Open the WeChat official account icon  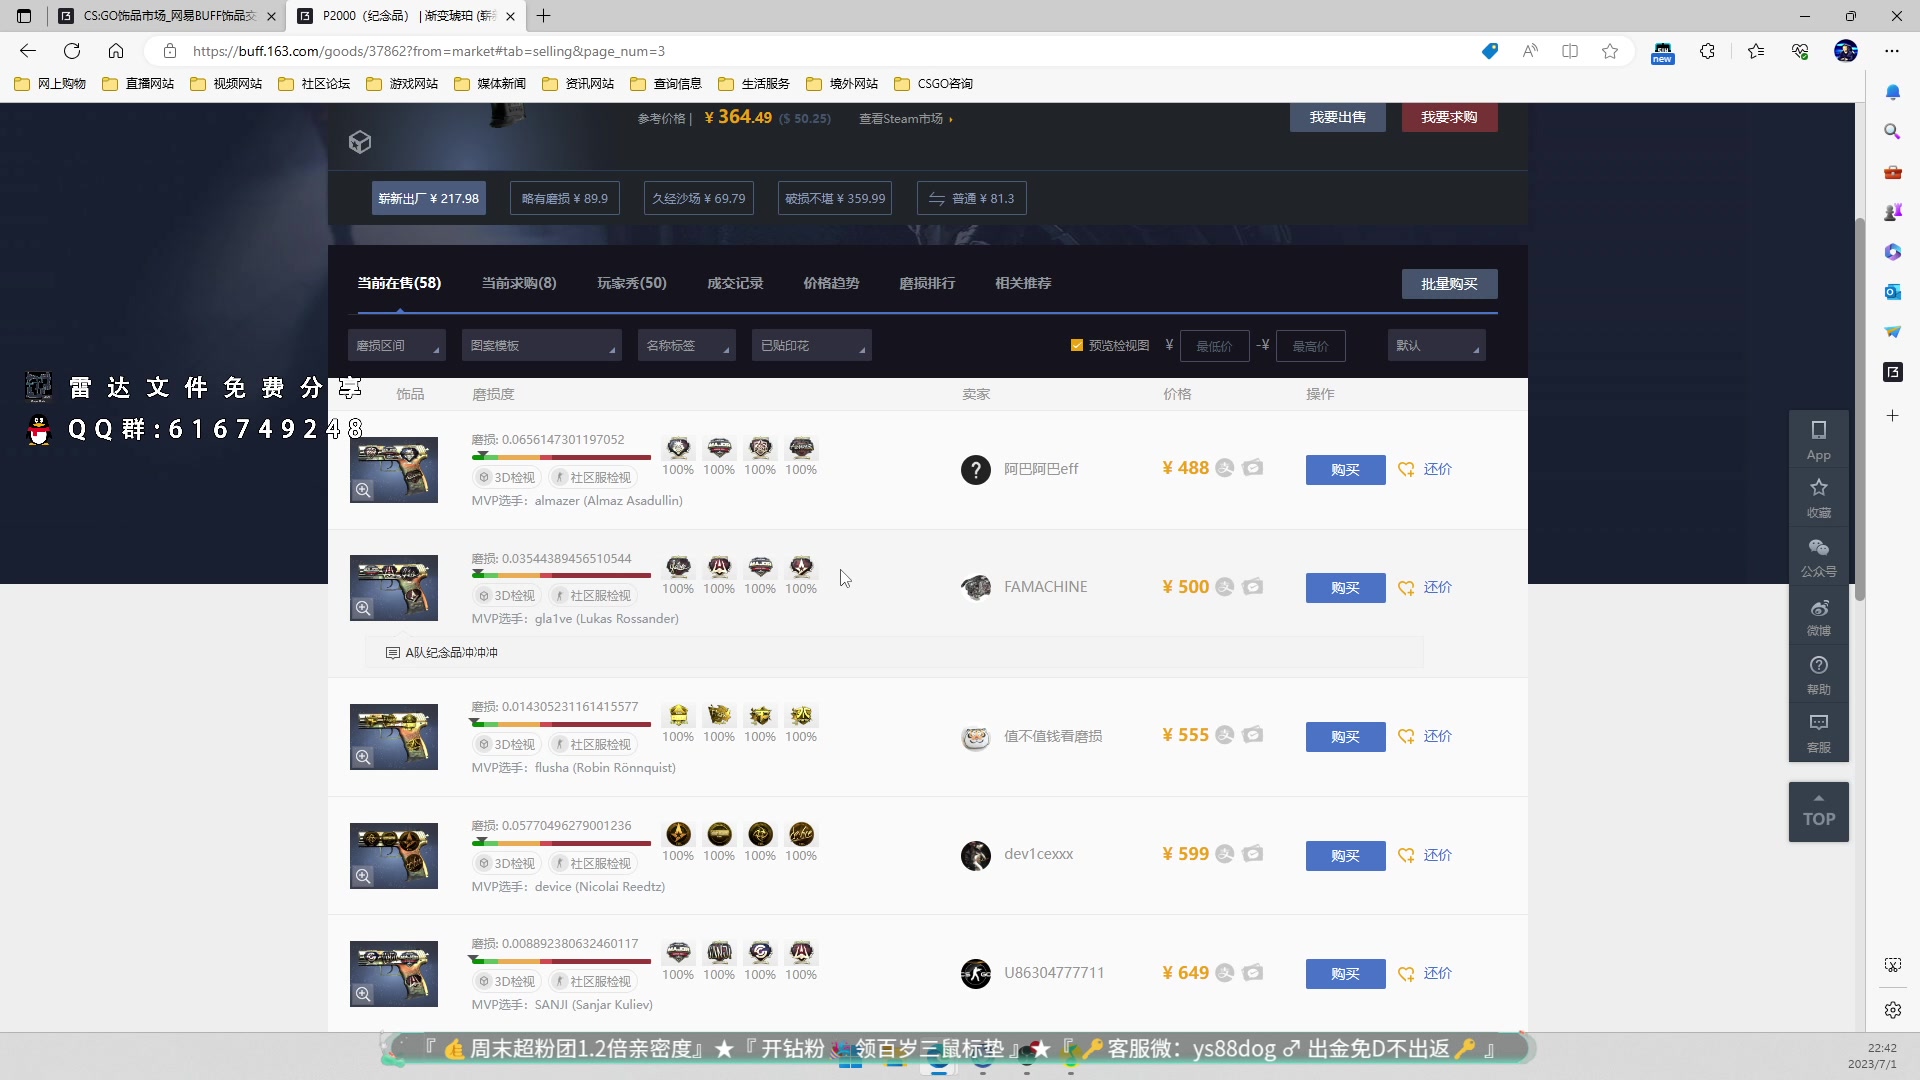[1818, 557]
